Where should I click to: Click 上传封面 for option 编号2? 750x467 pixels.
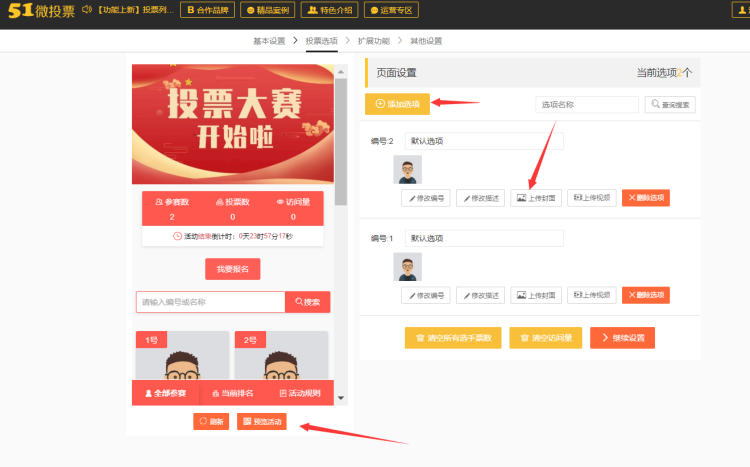(x=536, y=198)
